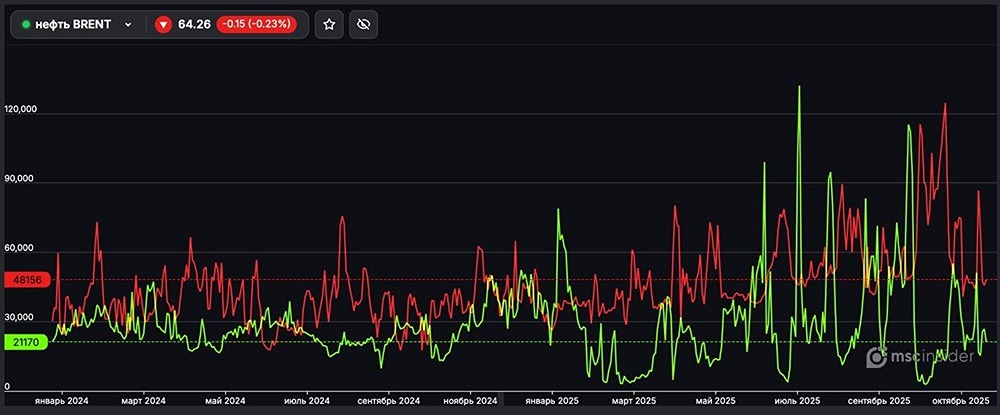Expand the нефть BRENT dropdown chevron
Screen dimensions: 1000x415
click(x=128, y=24)
